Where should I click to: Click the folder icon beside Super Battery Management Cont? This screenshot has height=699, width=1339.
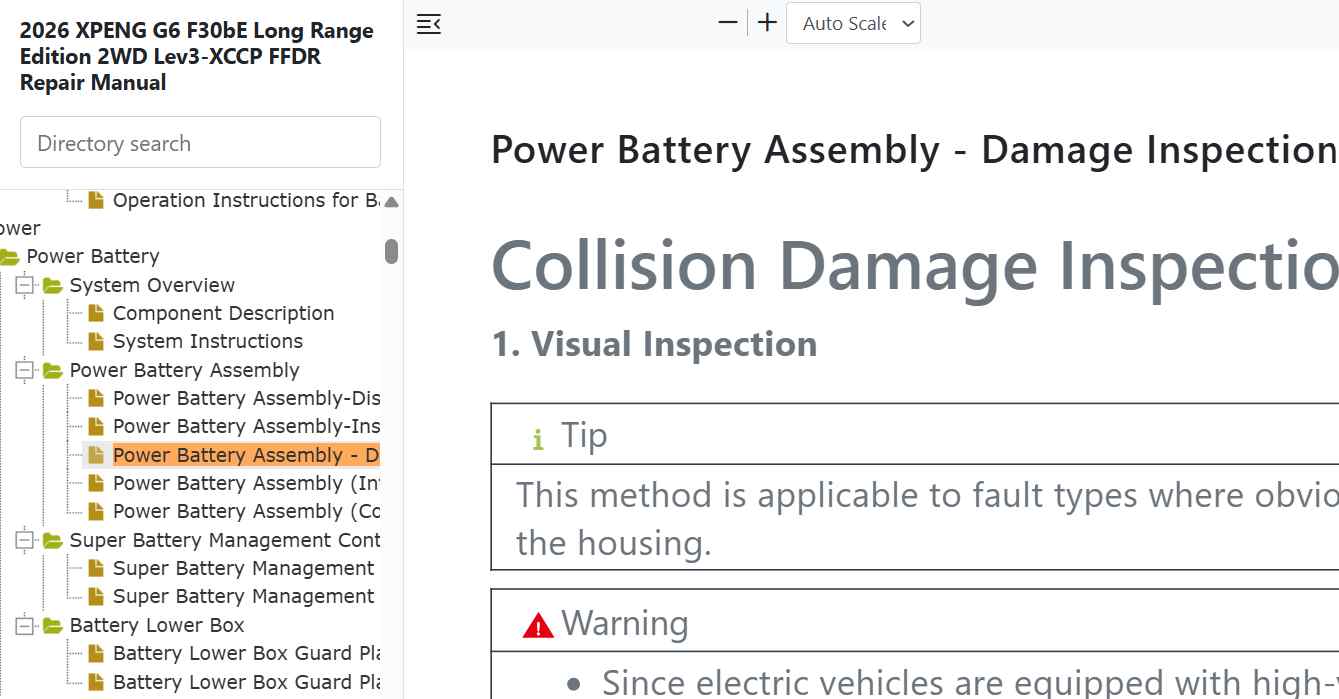(53, 540)
